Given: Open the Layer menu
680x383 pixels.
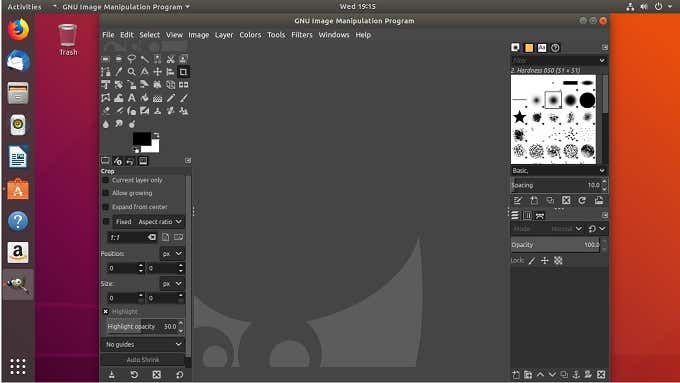Looking at the screenshot, I should click(224, 35).
